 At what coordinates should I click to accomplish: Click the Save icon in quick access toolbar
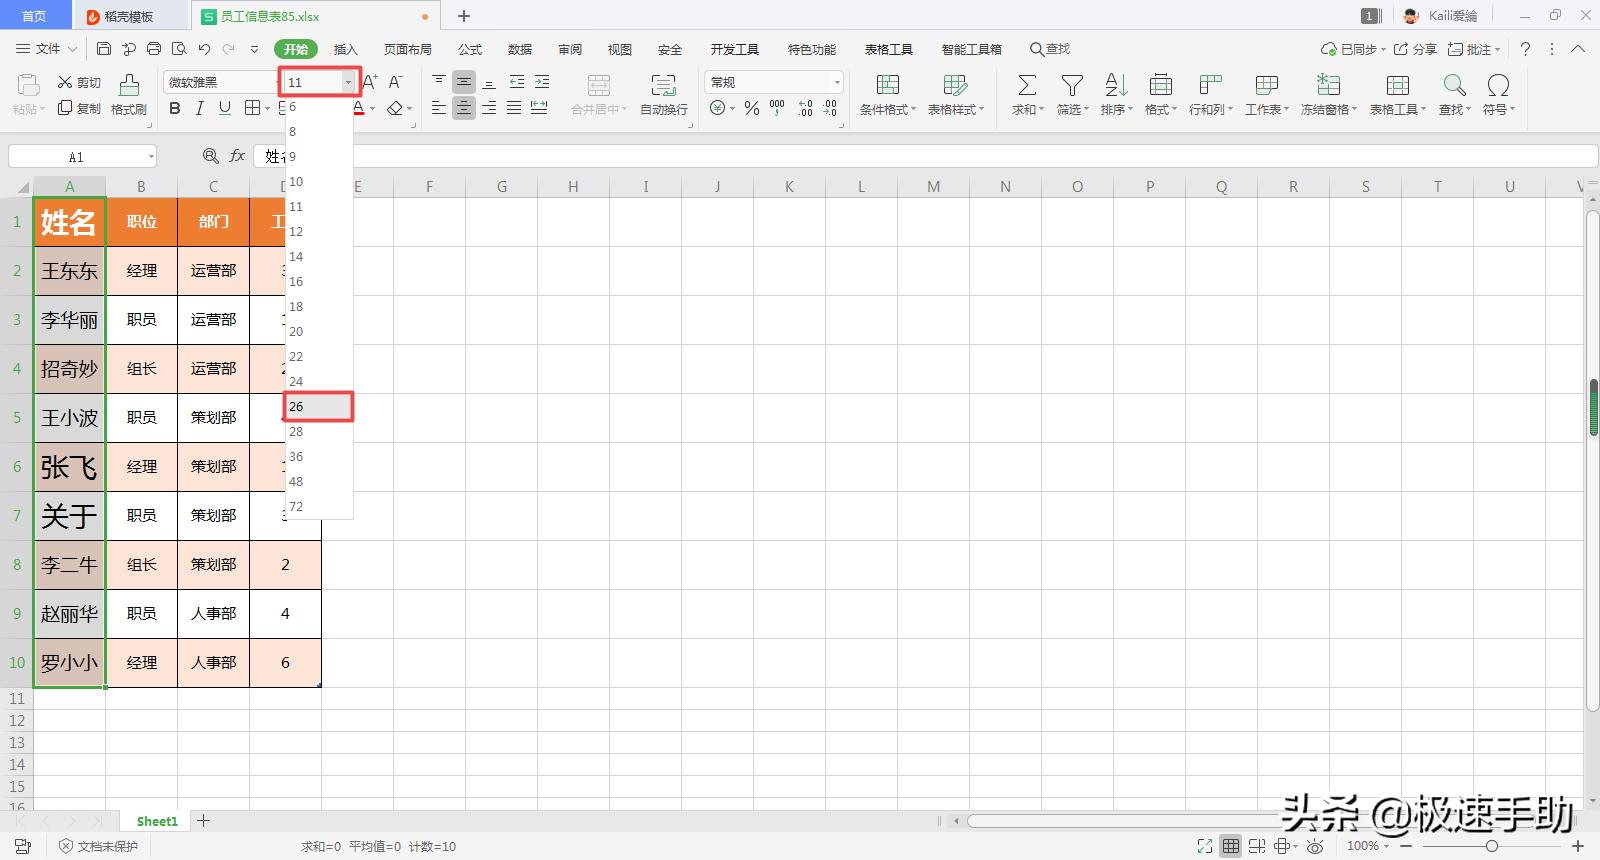(104, 49)
